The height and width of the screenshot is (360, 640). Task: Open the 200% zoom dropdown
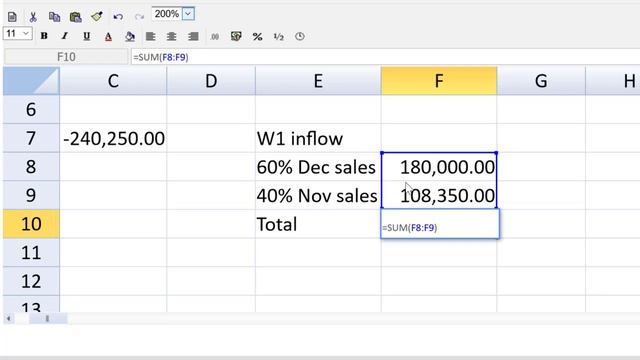click(x=188, y=14)
